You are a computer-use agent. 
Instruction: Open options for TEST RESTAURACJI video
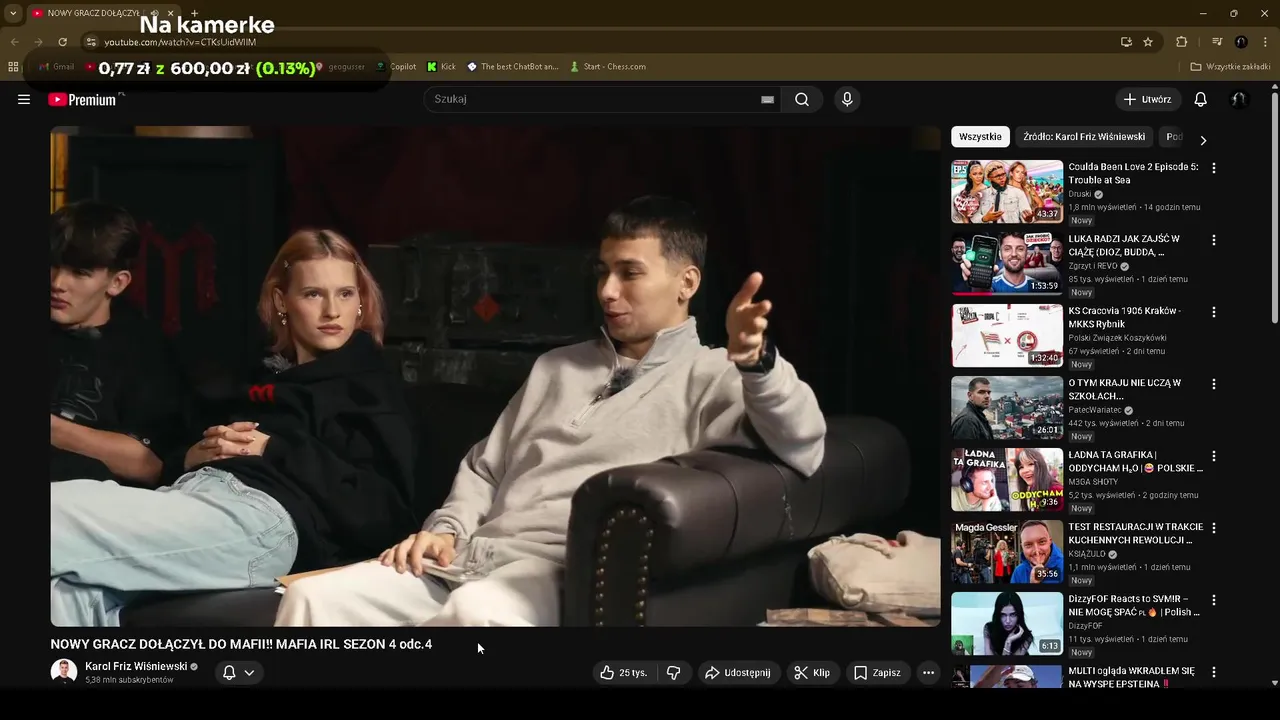pos(1214,528)
